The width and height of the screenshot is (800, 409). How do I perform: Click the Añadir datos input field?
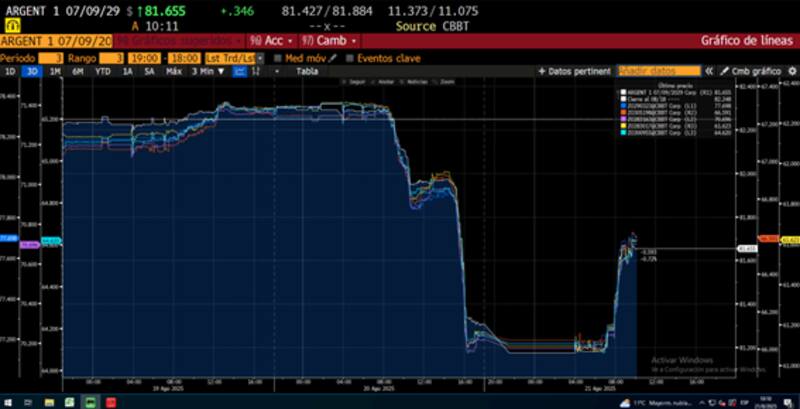coord(658,72)
